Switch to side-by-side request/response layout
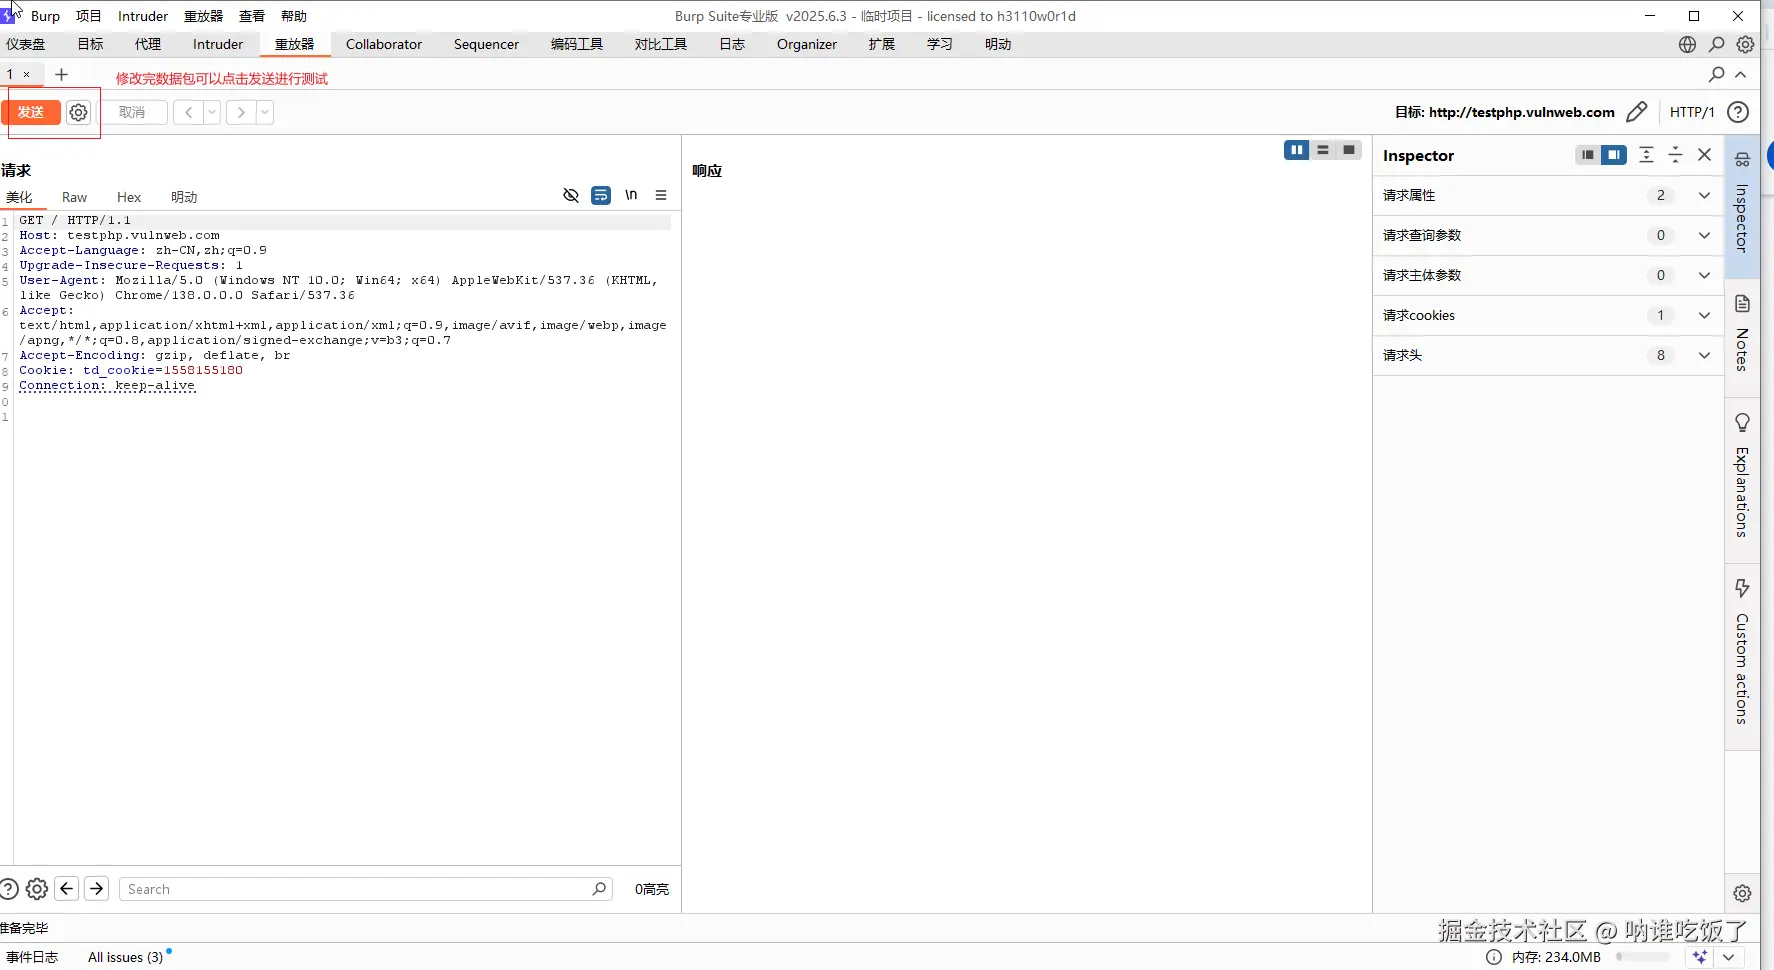The height and width of the screenshot is (970, 1774). click(1297, 150)
